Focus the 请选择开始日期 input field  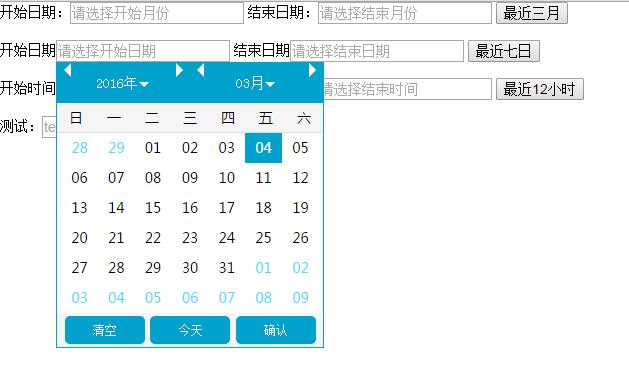click(143, 51)
